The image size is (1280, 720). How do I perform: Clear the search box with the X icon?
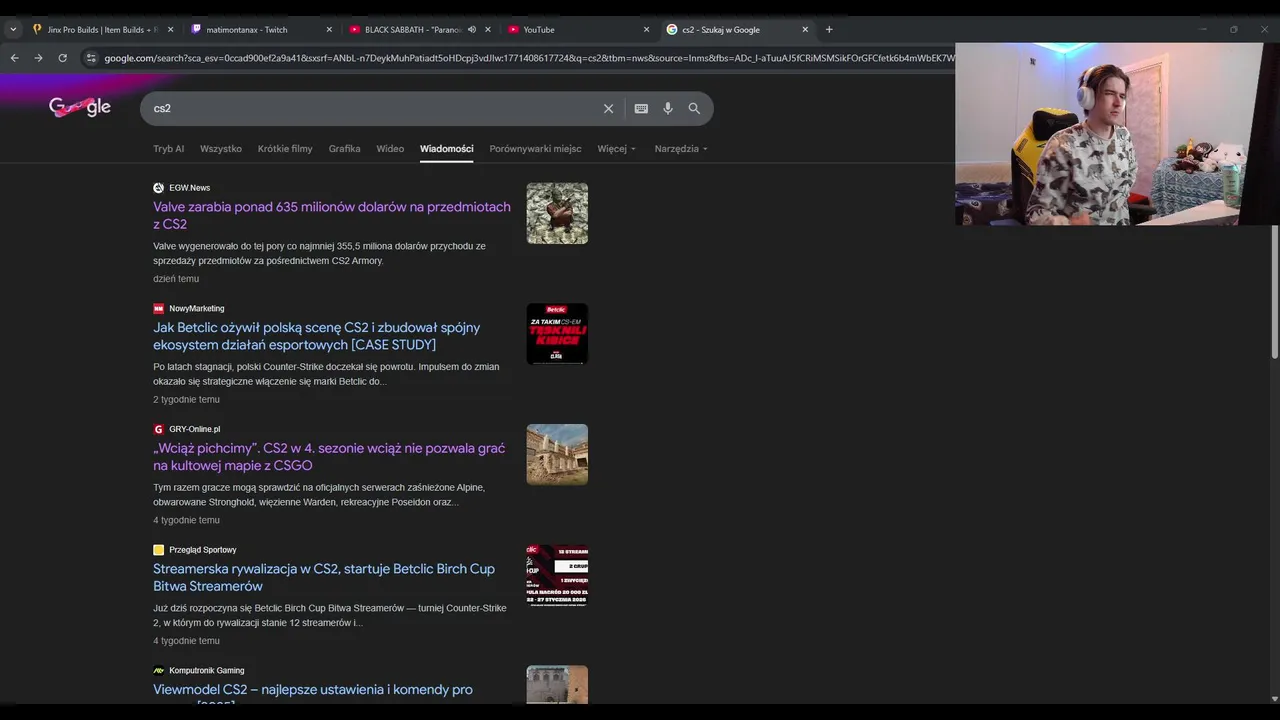(608, 108)
